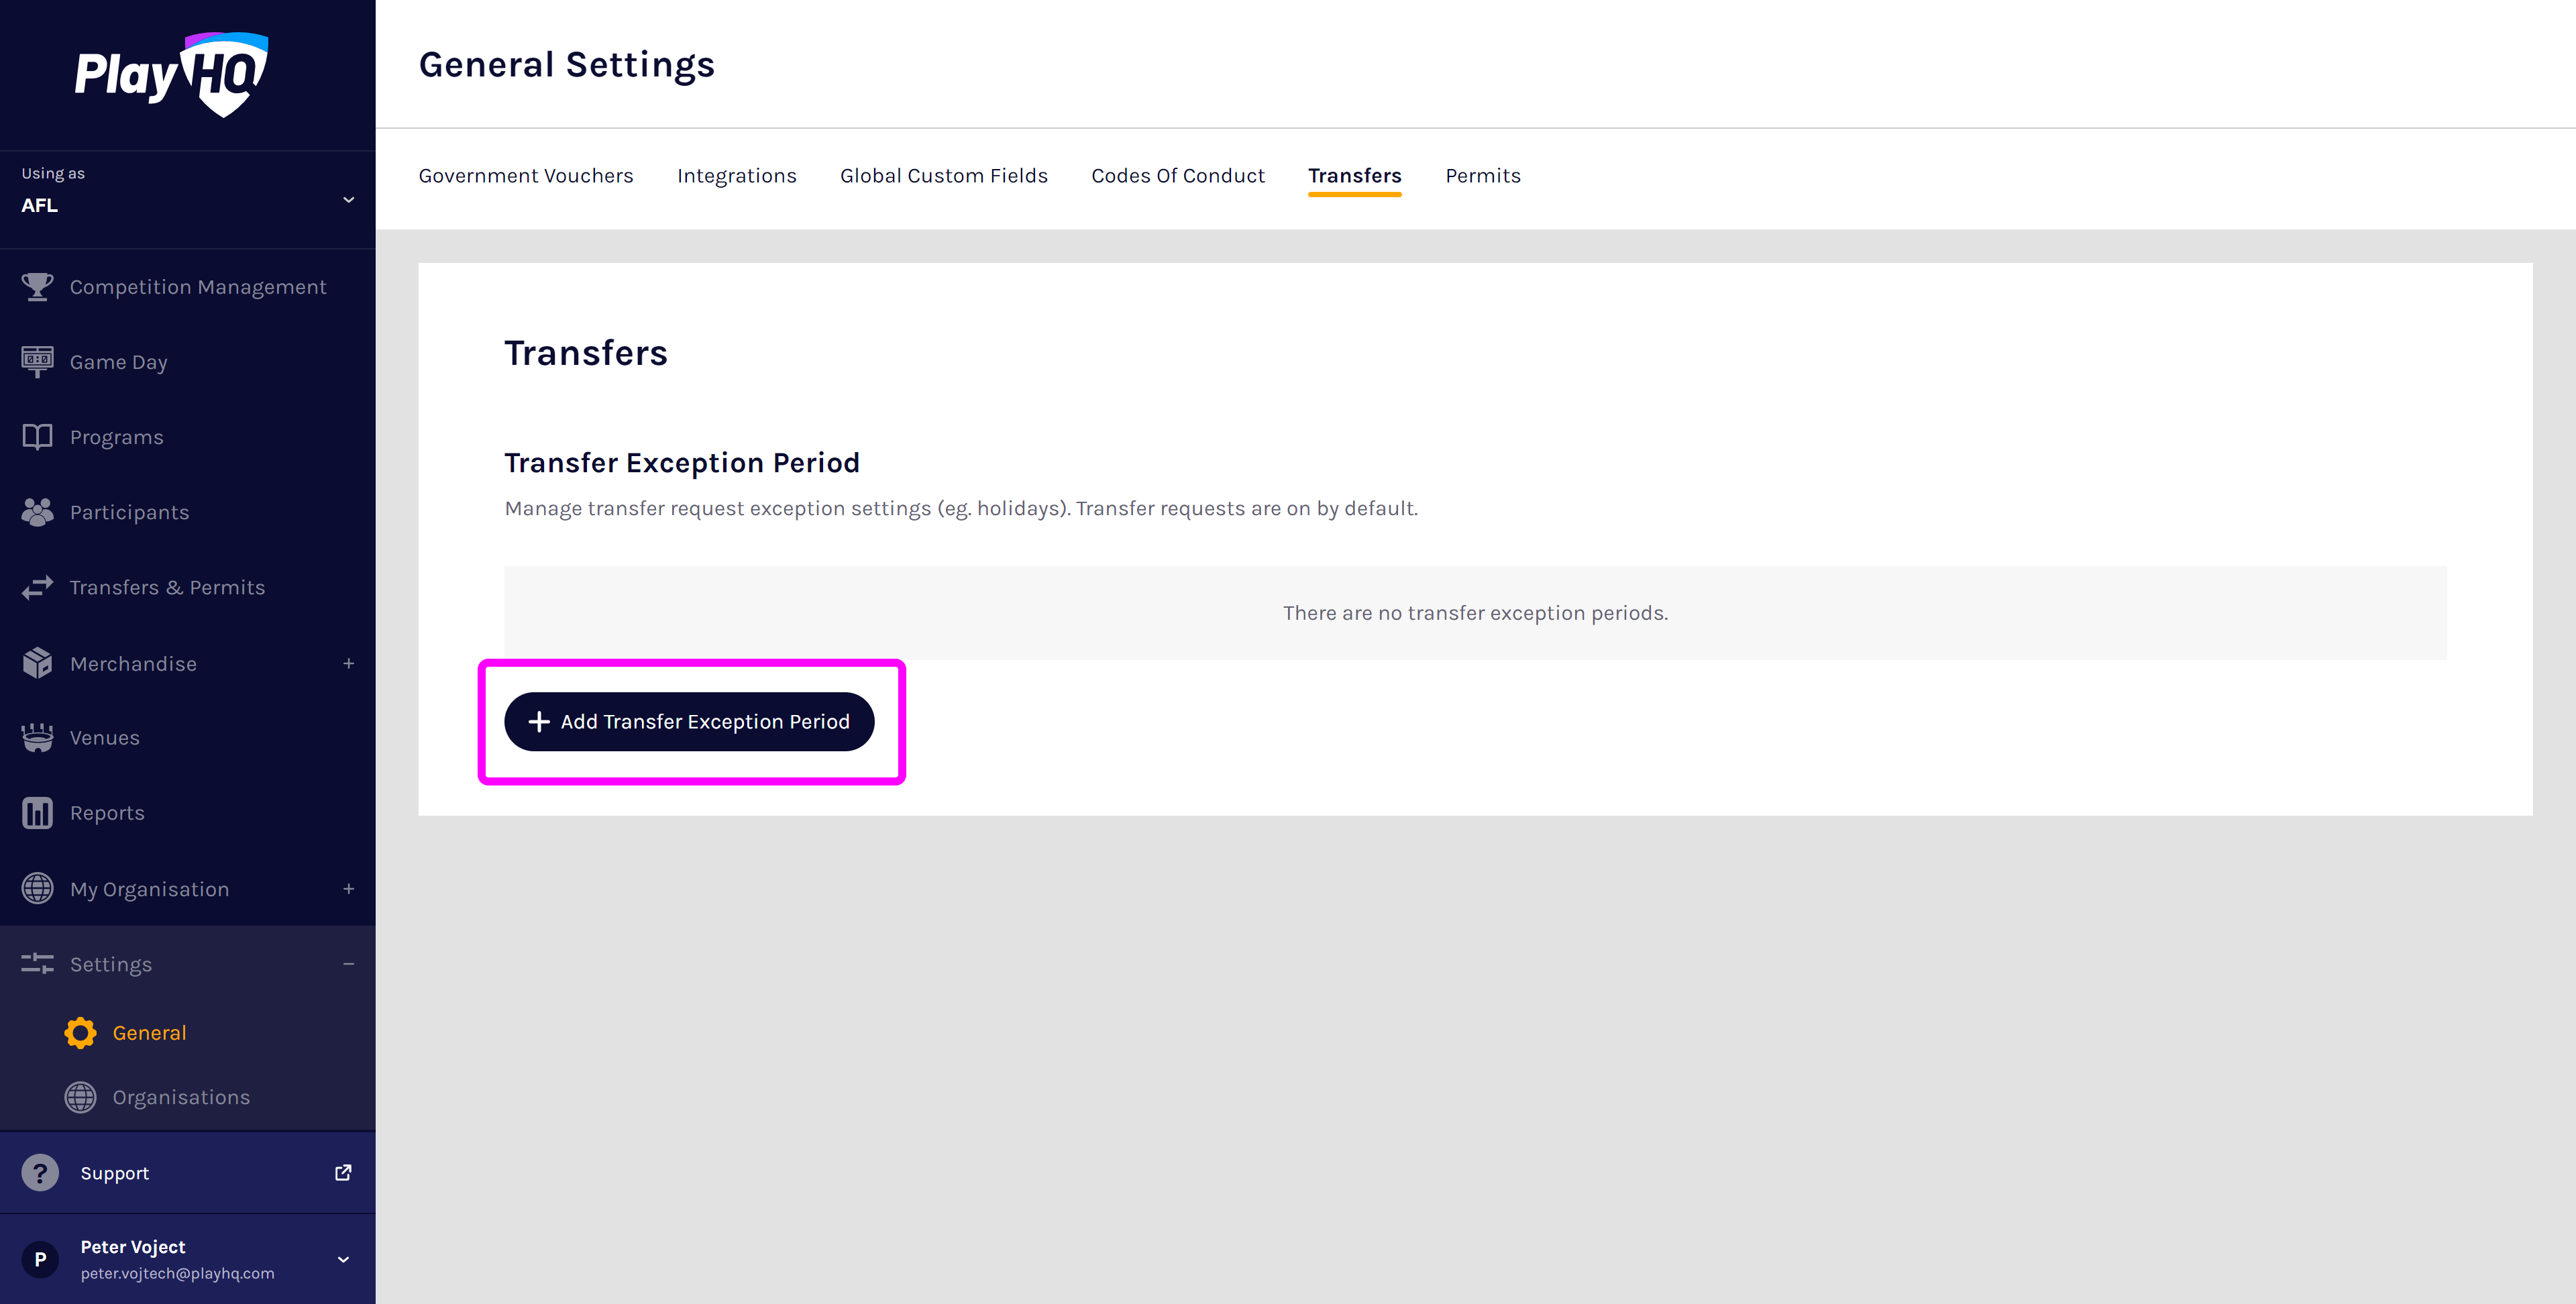Click Transfers & Permits arrows icon
Screen dimensions: 2576x1304
tap(37, 587)
